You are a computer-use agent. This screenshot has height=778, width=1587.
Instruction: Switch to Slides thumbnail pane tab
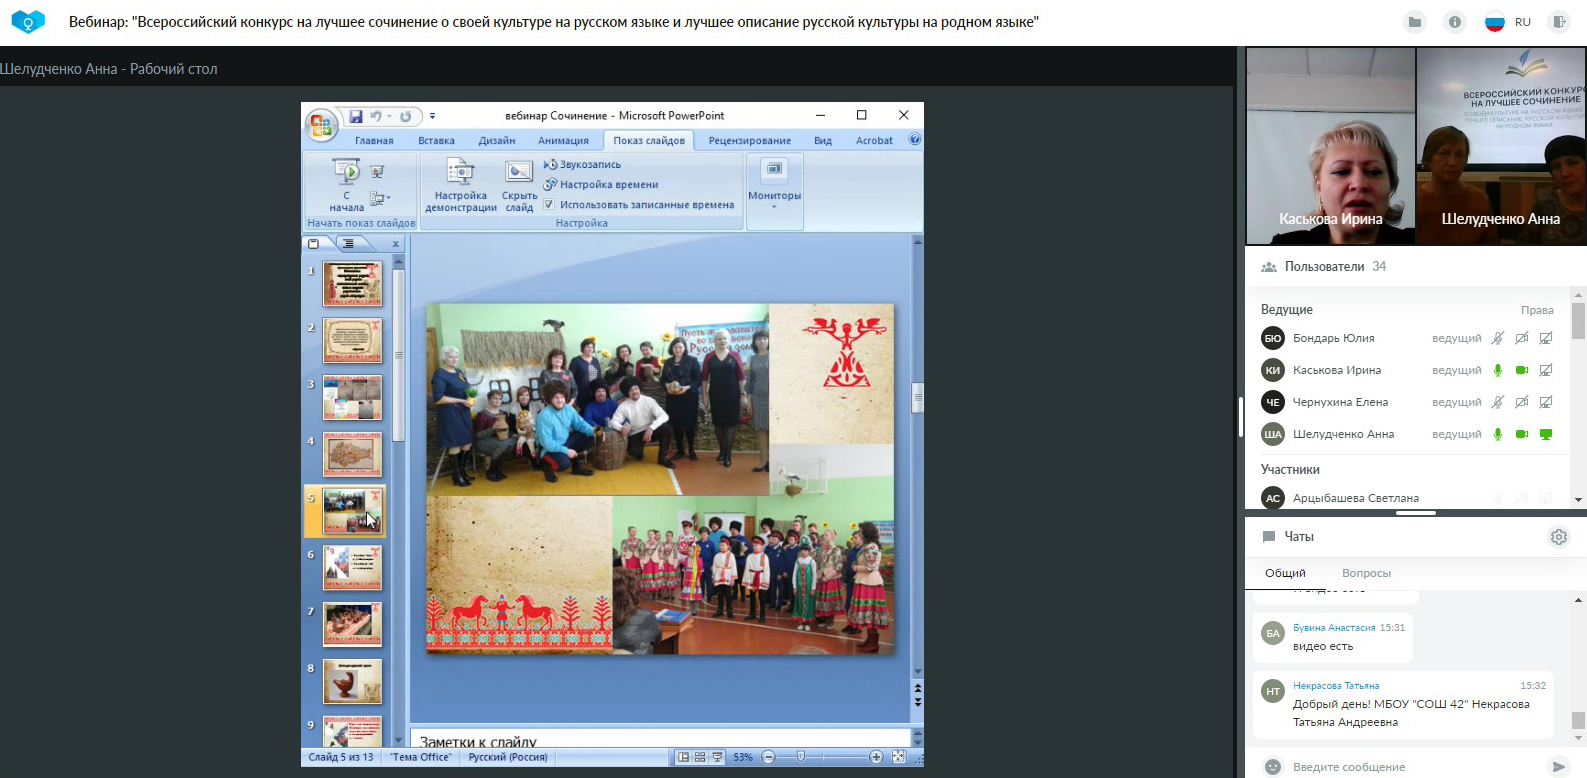(x=314, y=243)
